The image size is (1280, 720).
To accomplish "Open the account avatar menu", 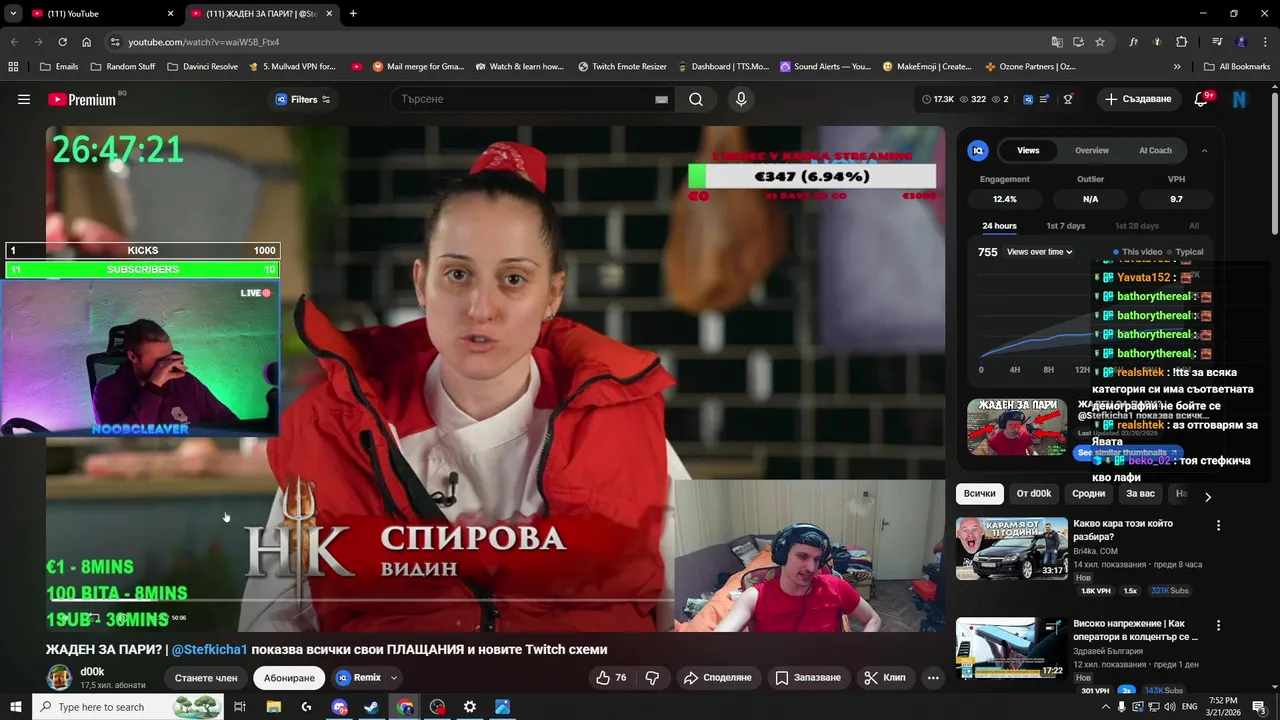I will click(x=1240, y=99).
